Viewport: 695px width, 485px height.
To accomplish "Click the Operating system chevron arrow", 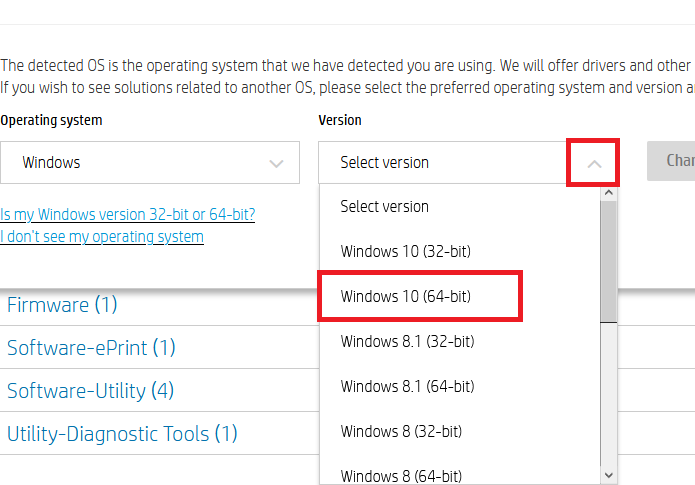I will (x=277, y=163).
